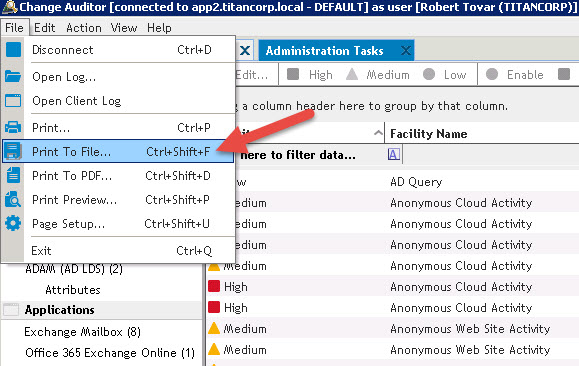Choose Open Client Log menu entry
Viewport: 579px width, 366px height.
(x=118, y=100)
